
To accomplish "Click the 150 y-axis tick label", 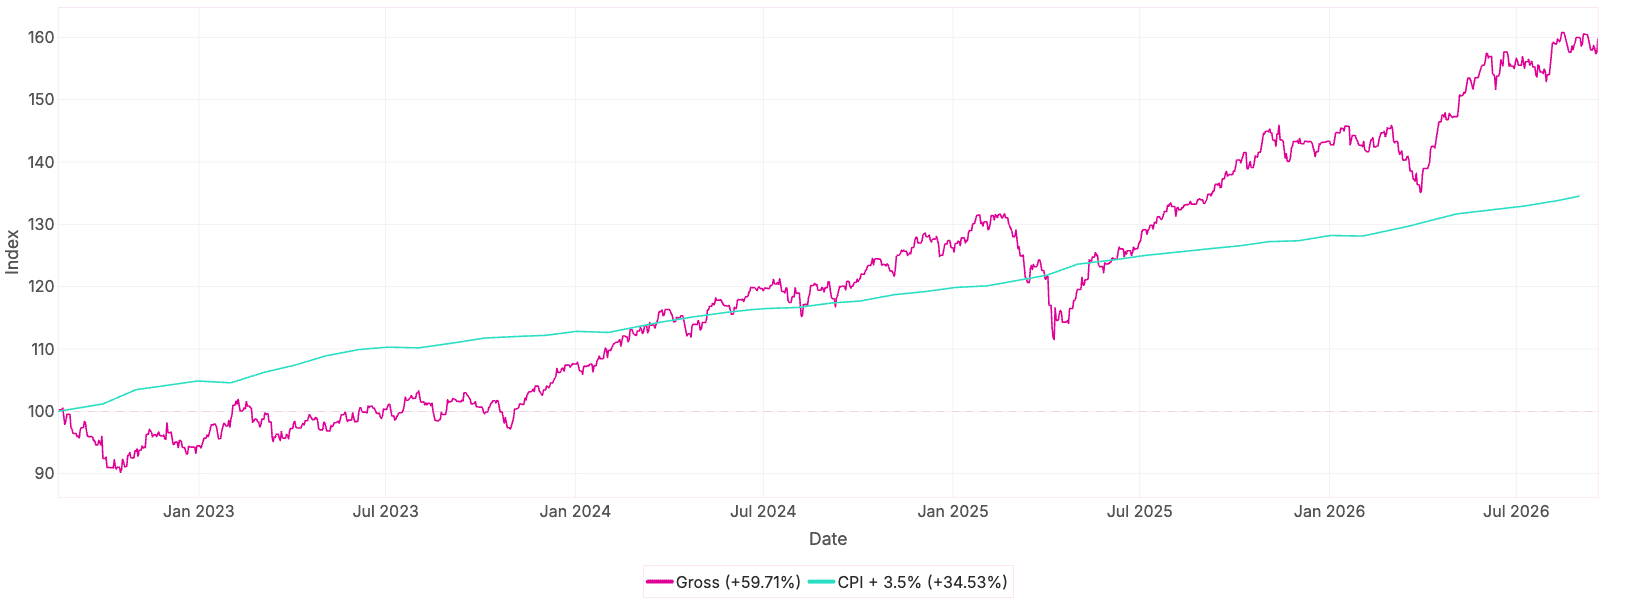I will [x=42, y=100].
